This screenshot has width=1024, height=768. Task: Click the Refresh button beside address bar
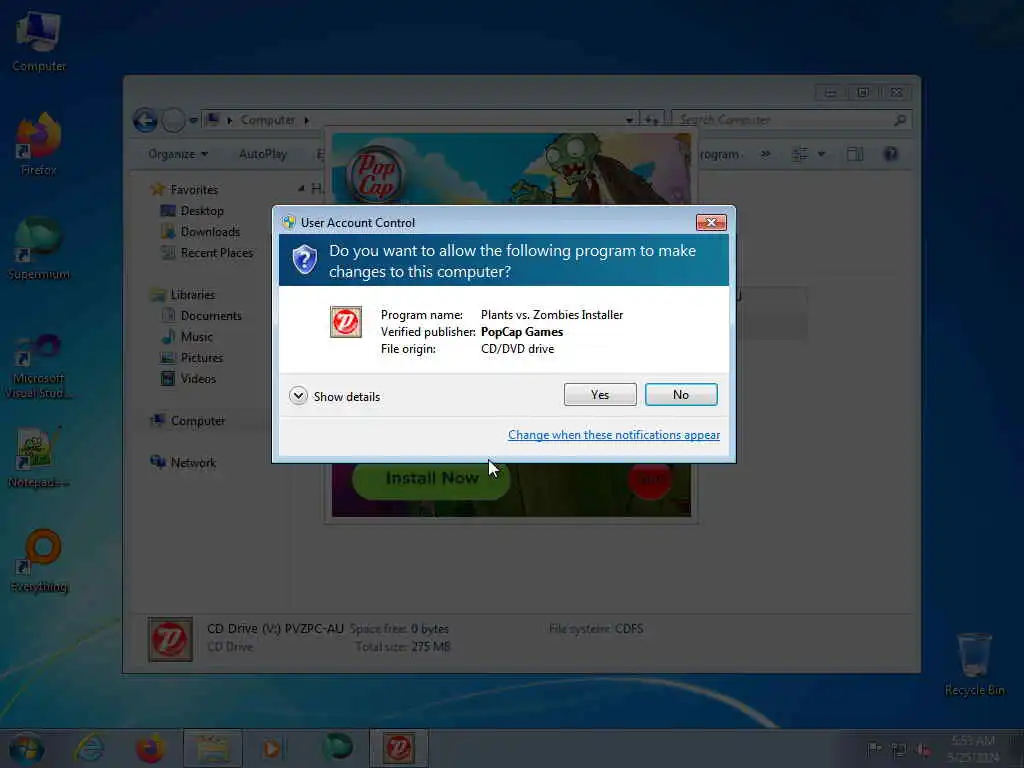point(652,120)
